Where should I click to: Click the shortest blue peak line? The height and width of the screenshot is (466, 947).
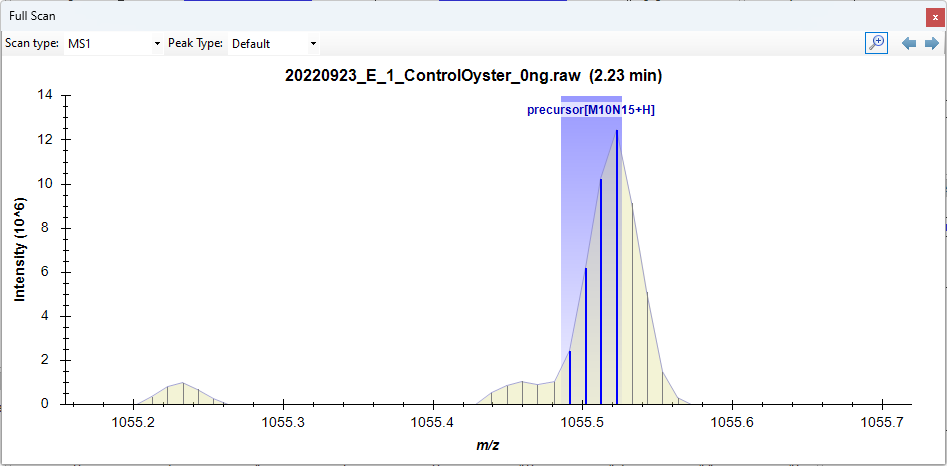click(x=570, y=378)
